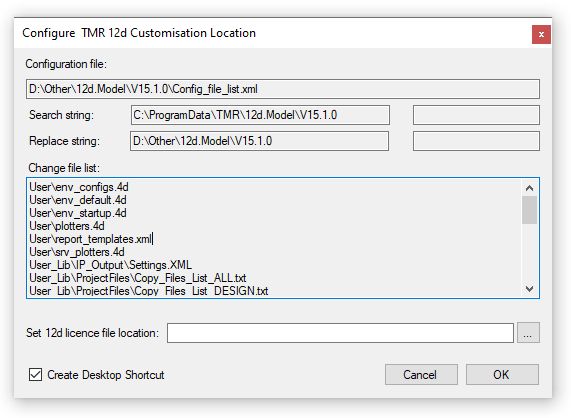Click the browse ellipsis button for licence file
This screenshot has width=571, height=418.
pyautogui.click(x=528, y=333)
